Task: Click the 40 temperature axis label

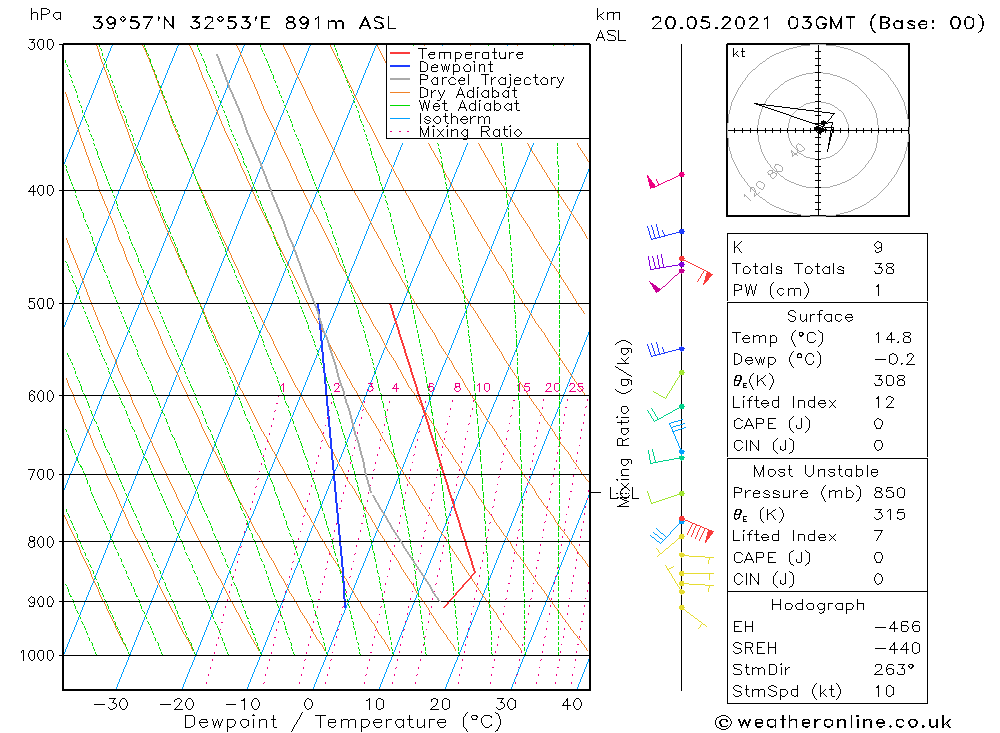Action: click(x=572, y=704)
